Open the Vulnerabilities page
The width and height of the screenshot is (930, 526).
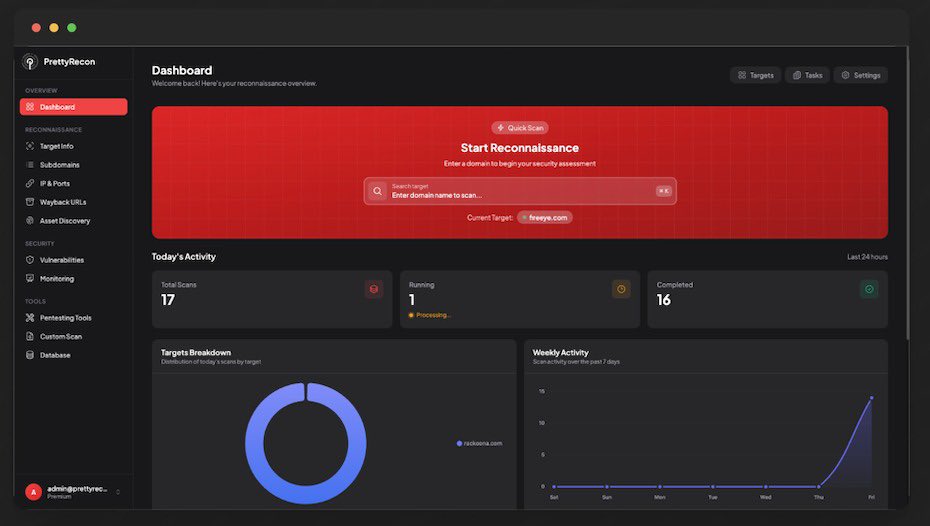[74, 260]
